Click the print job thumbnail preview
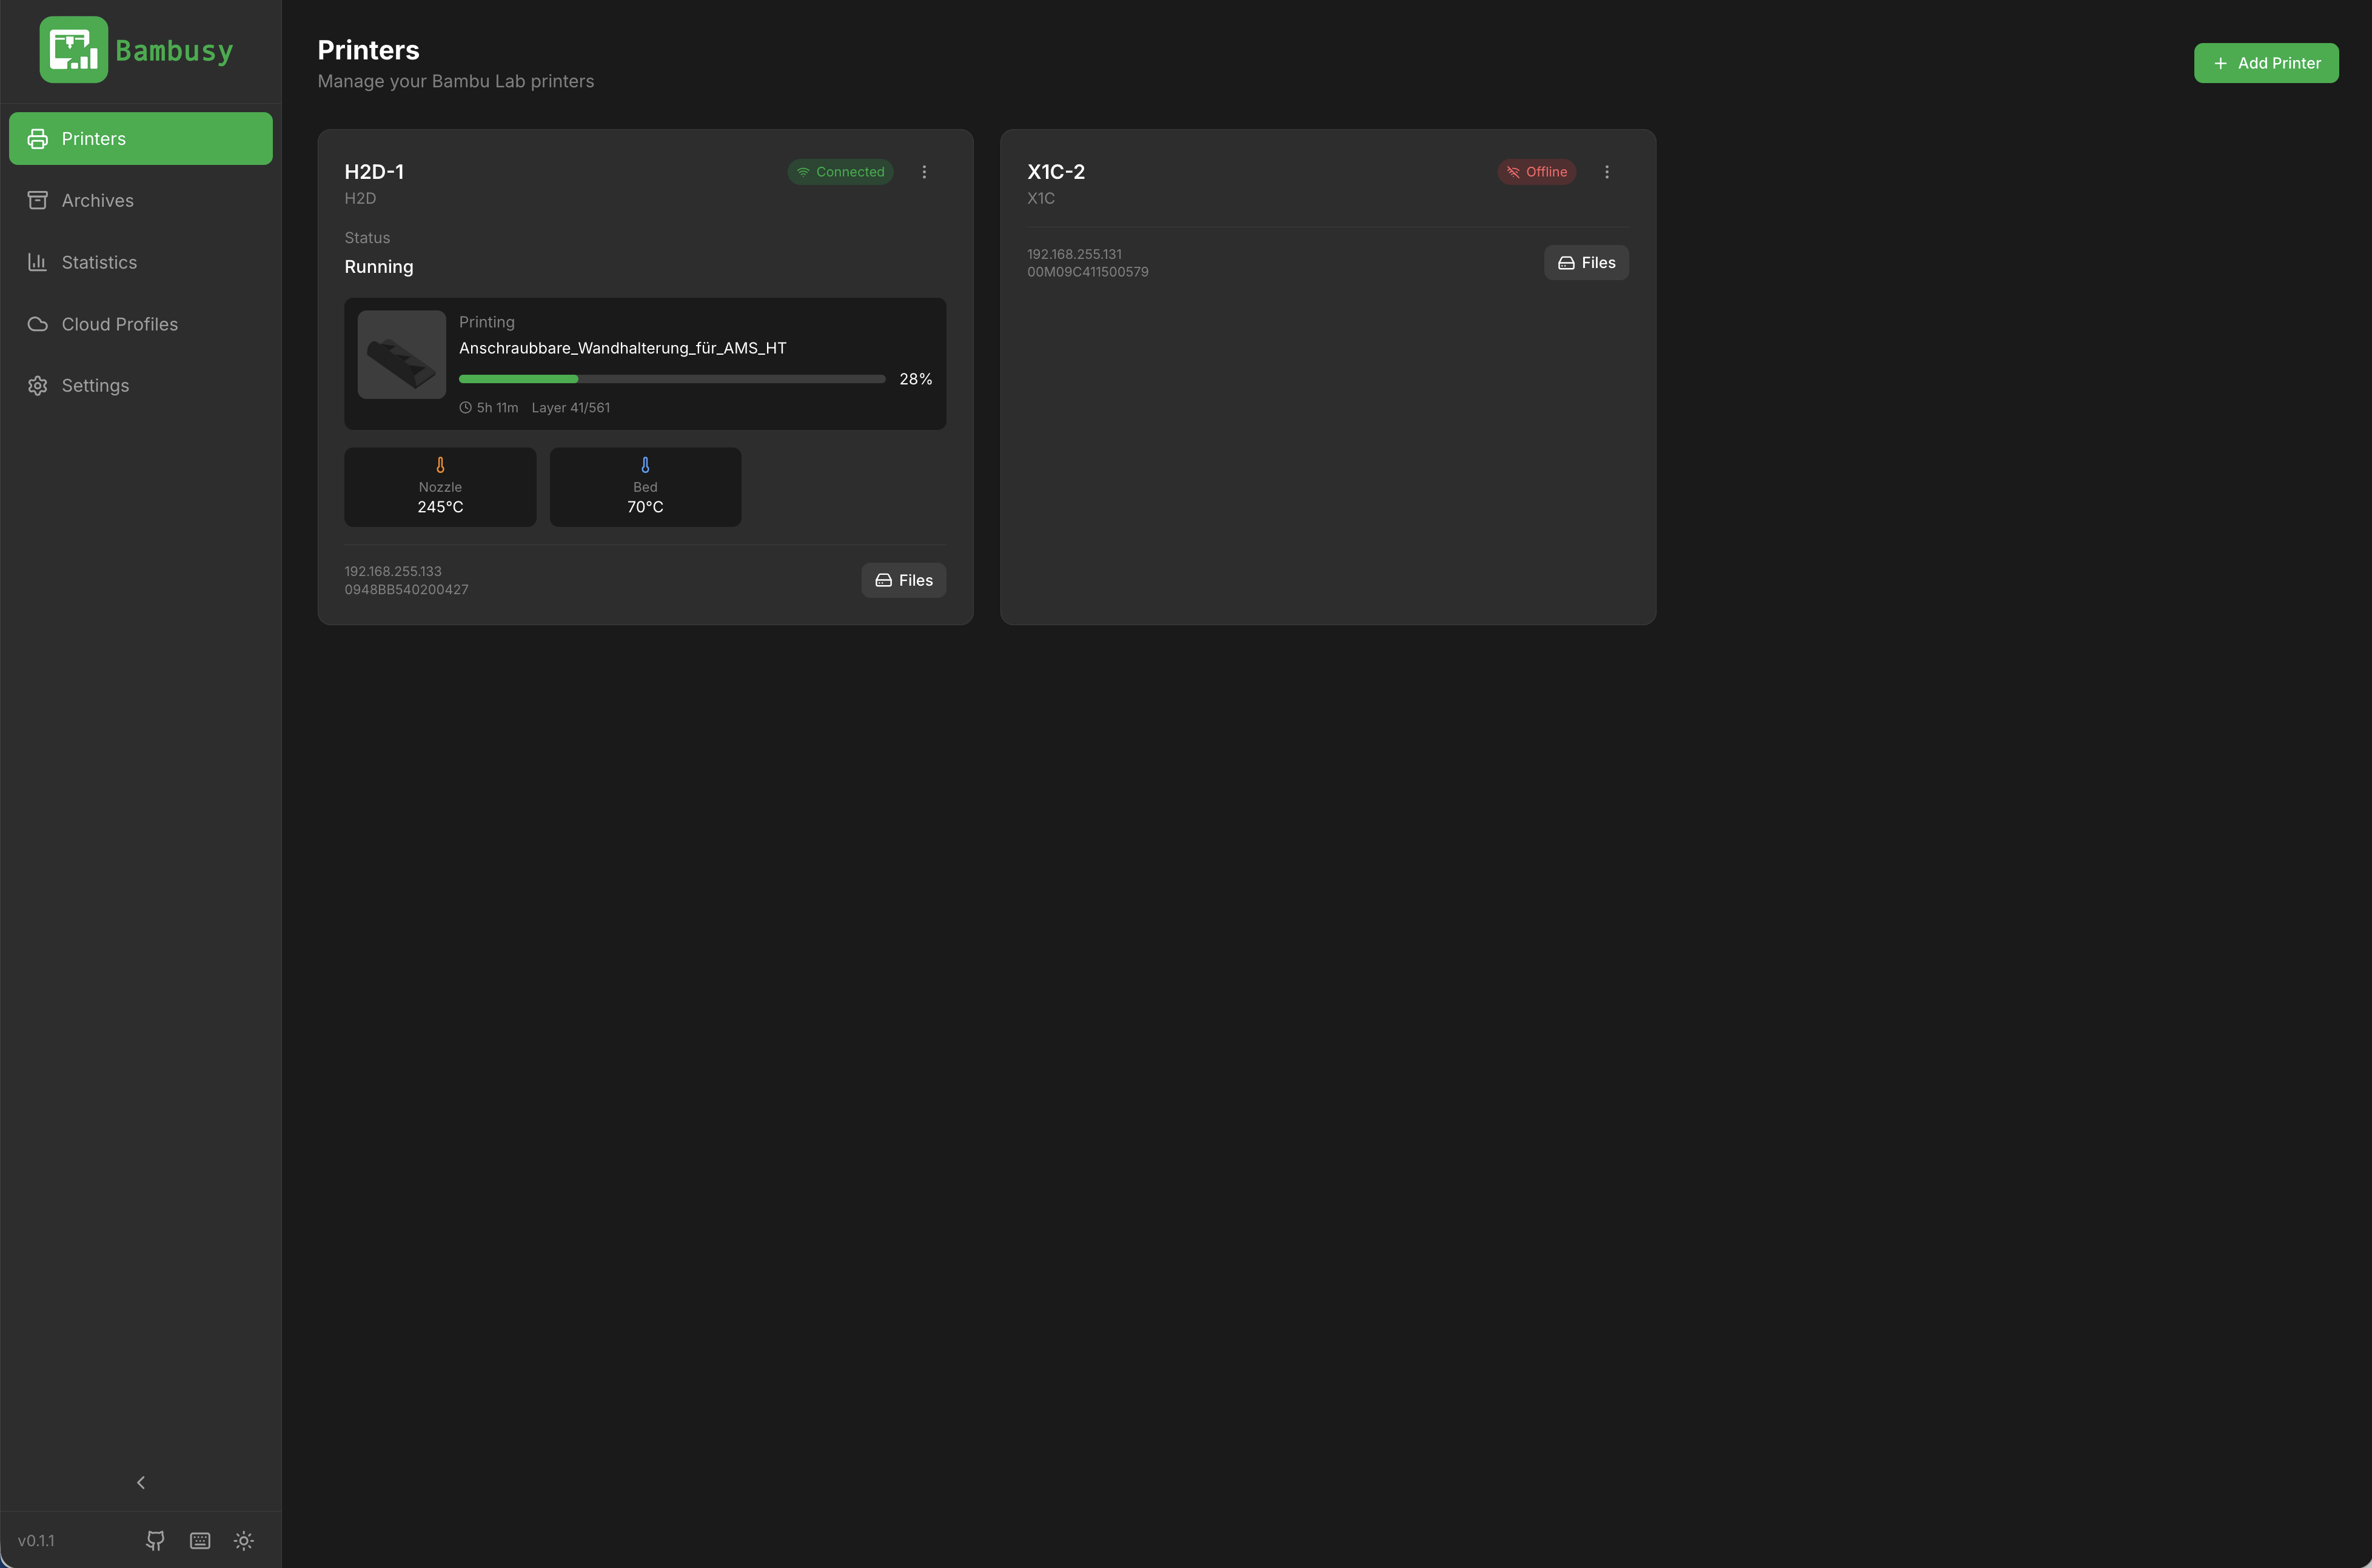Image resolution: width=2372 pixels, height=1568 pixels. pyautogui.click(x=402, y=354)
